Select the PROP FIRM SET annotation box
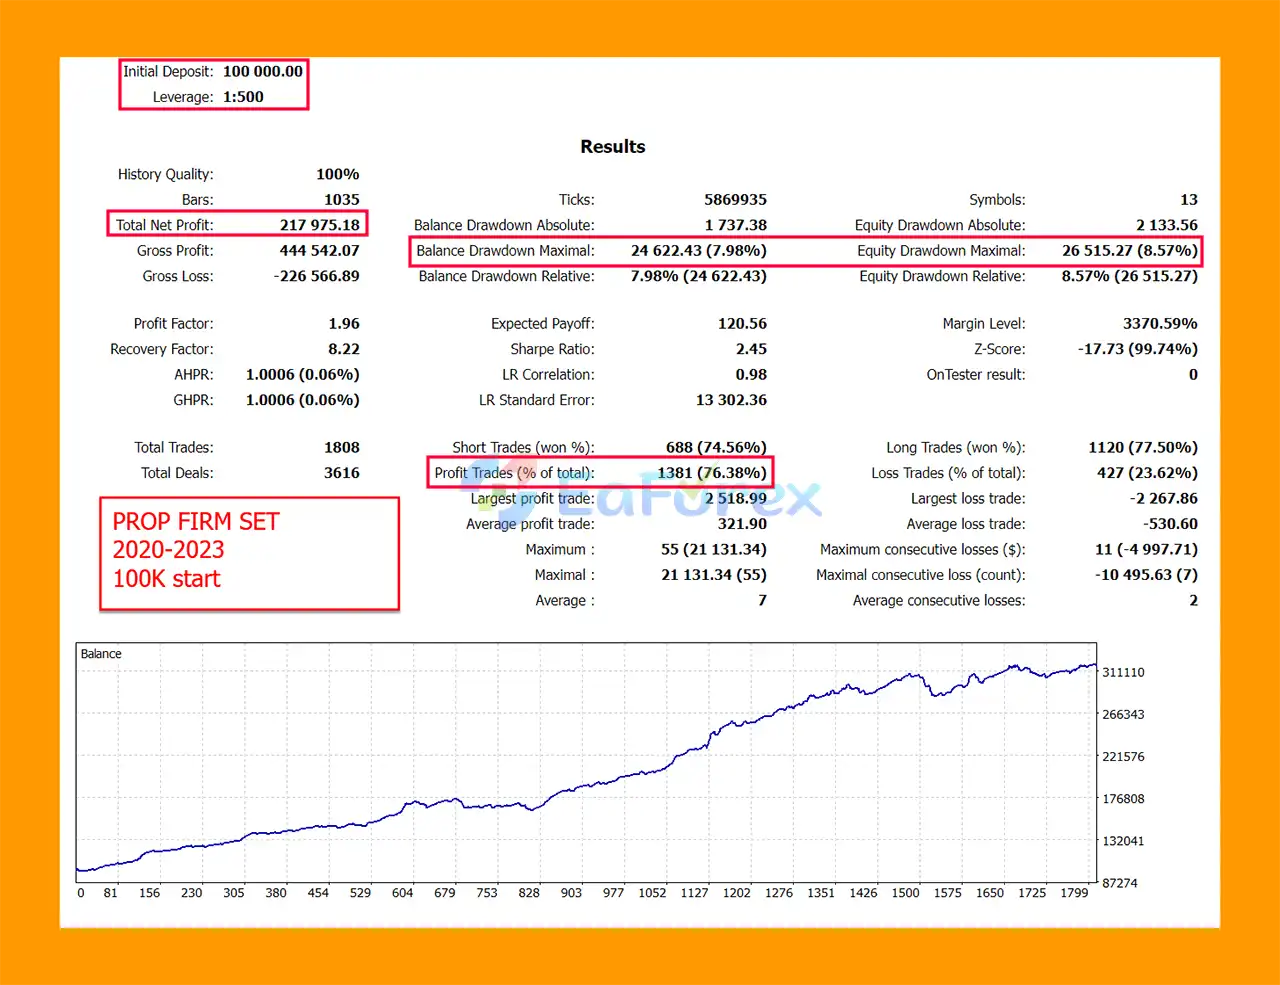Viewport: 1280px width, 985px height. pos(249,552)
